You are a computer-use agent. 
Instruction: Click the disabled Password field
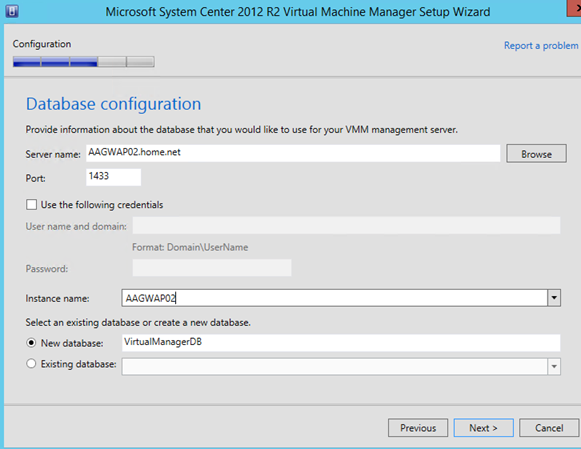click(212, 267)
